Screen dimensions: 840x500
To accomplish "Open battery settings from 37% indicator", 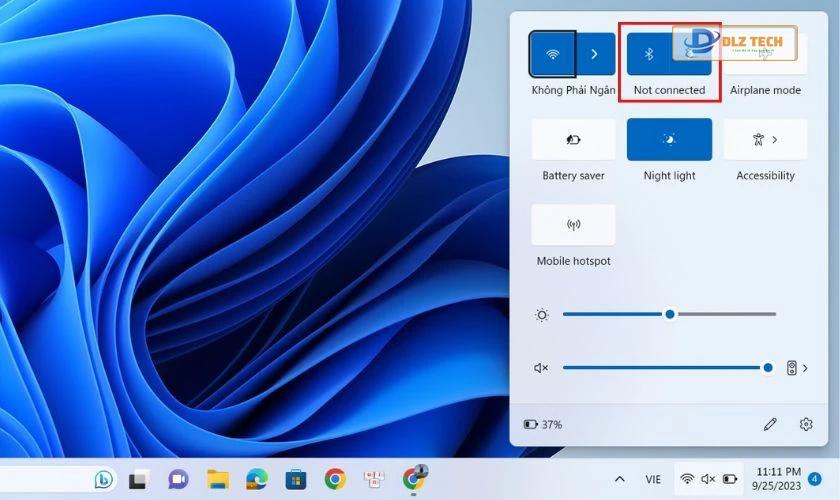I will pos(543,424).
